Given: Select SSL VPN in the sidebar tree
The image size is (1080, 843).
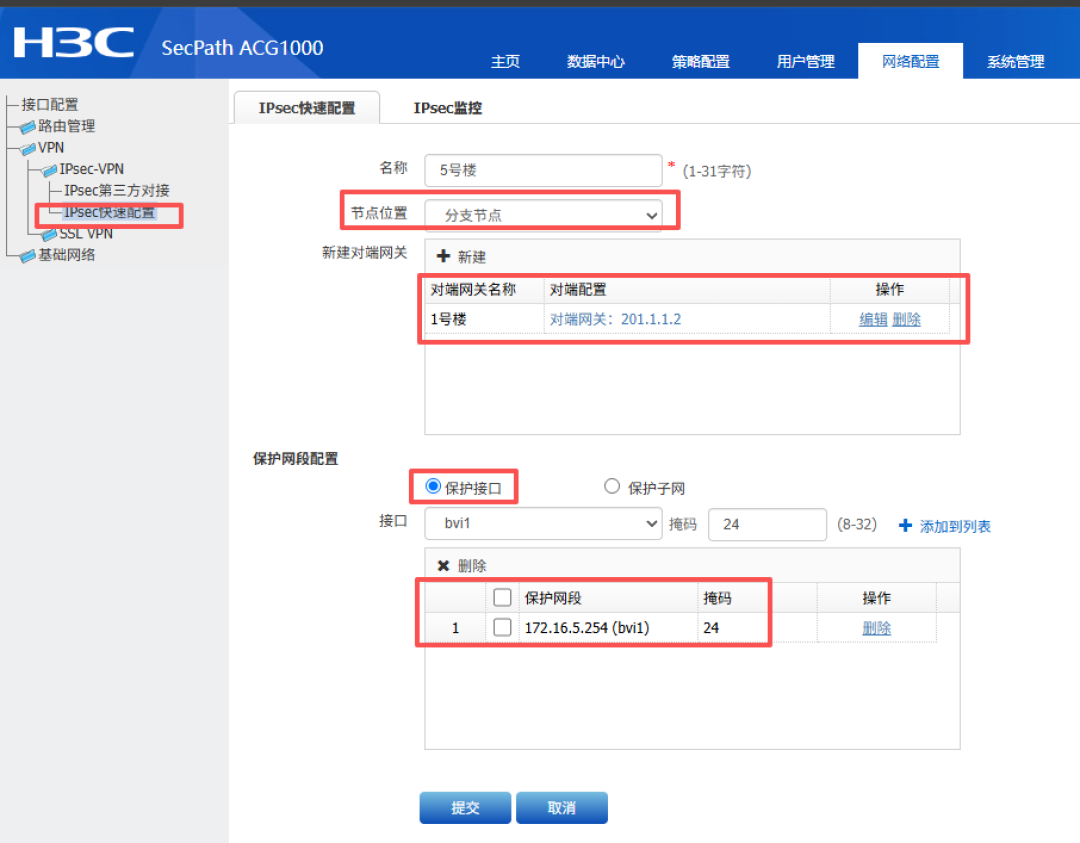Looking at the screenshot, I should click(86, 233).
